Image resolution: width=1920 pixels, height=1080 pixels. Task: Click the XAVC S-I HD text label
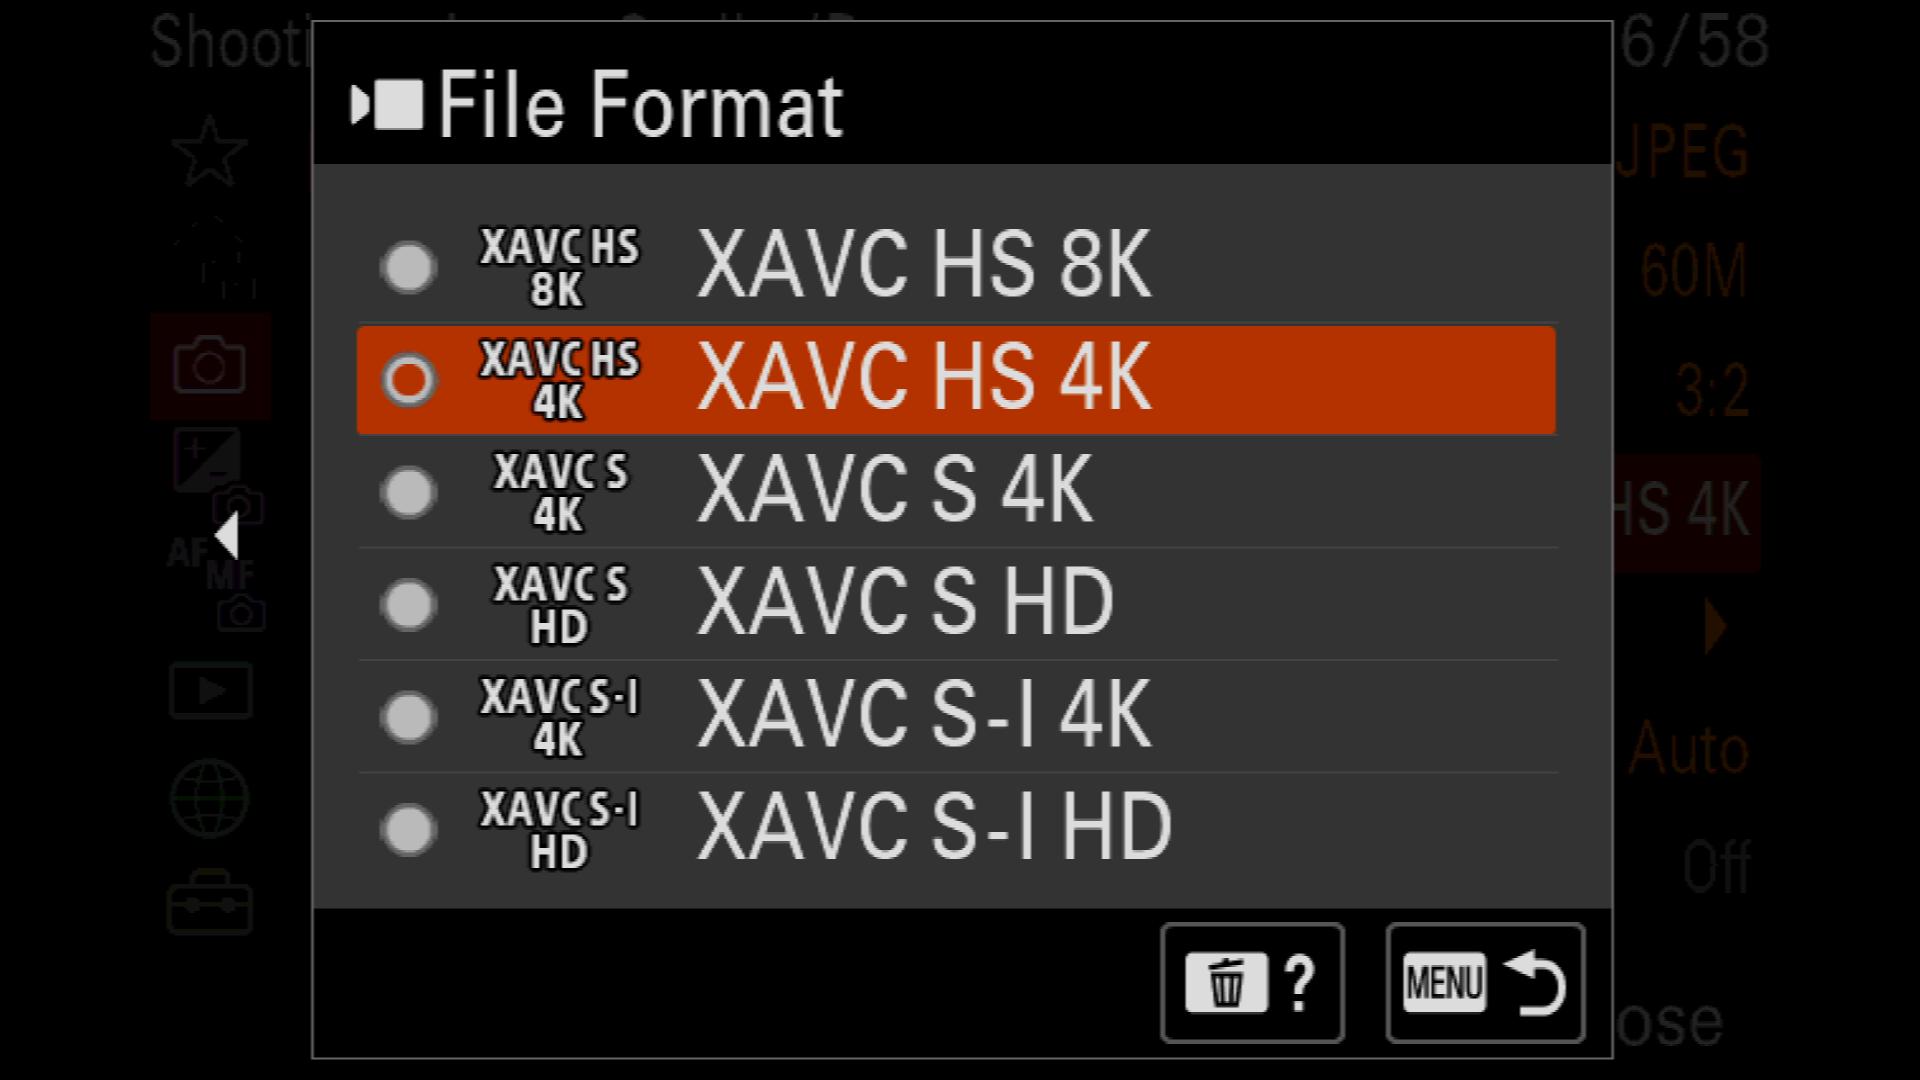[x=934, y=827]
